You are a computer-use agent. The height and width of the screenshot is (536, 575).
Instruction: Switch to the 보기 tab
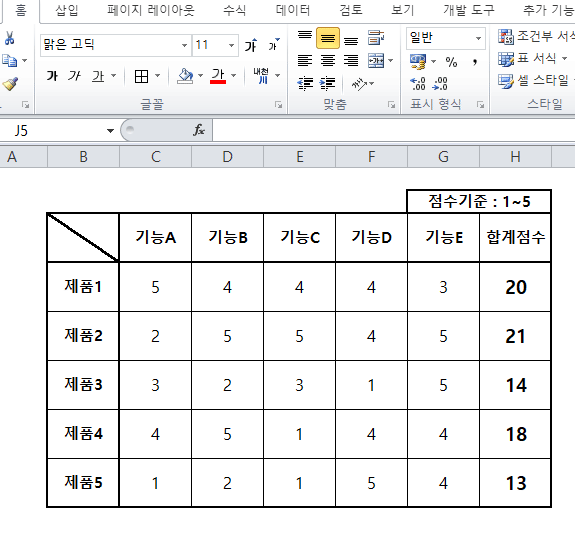click(x=402, y=10)
